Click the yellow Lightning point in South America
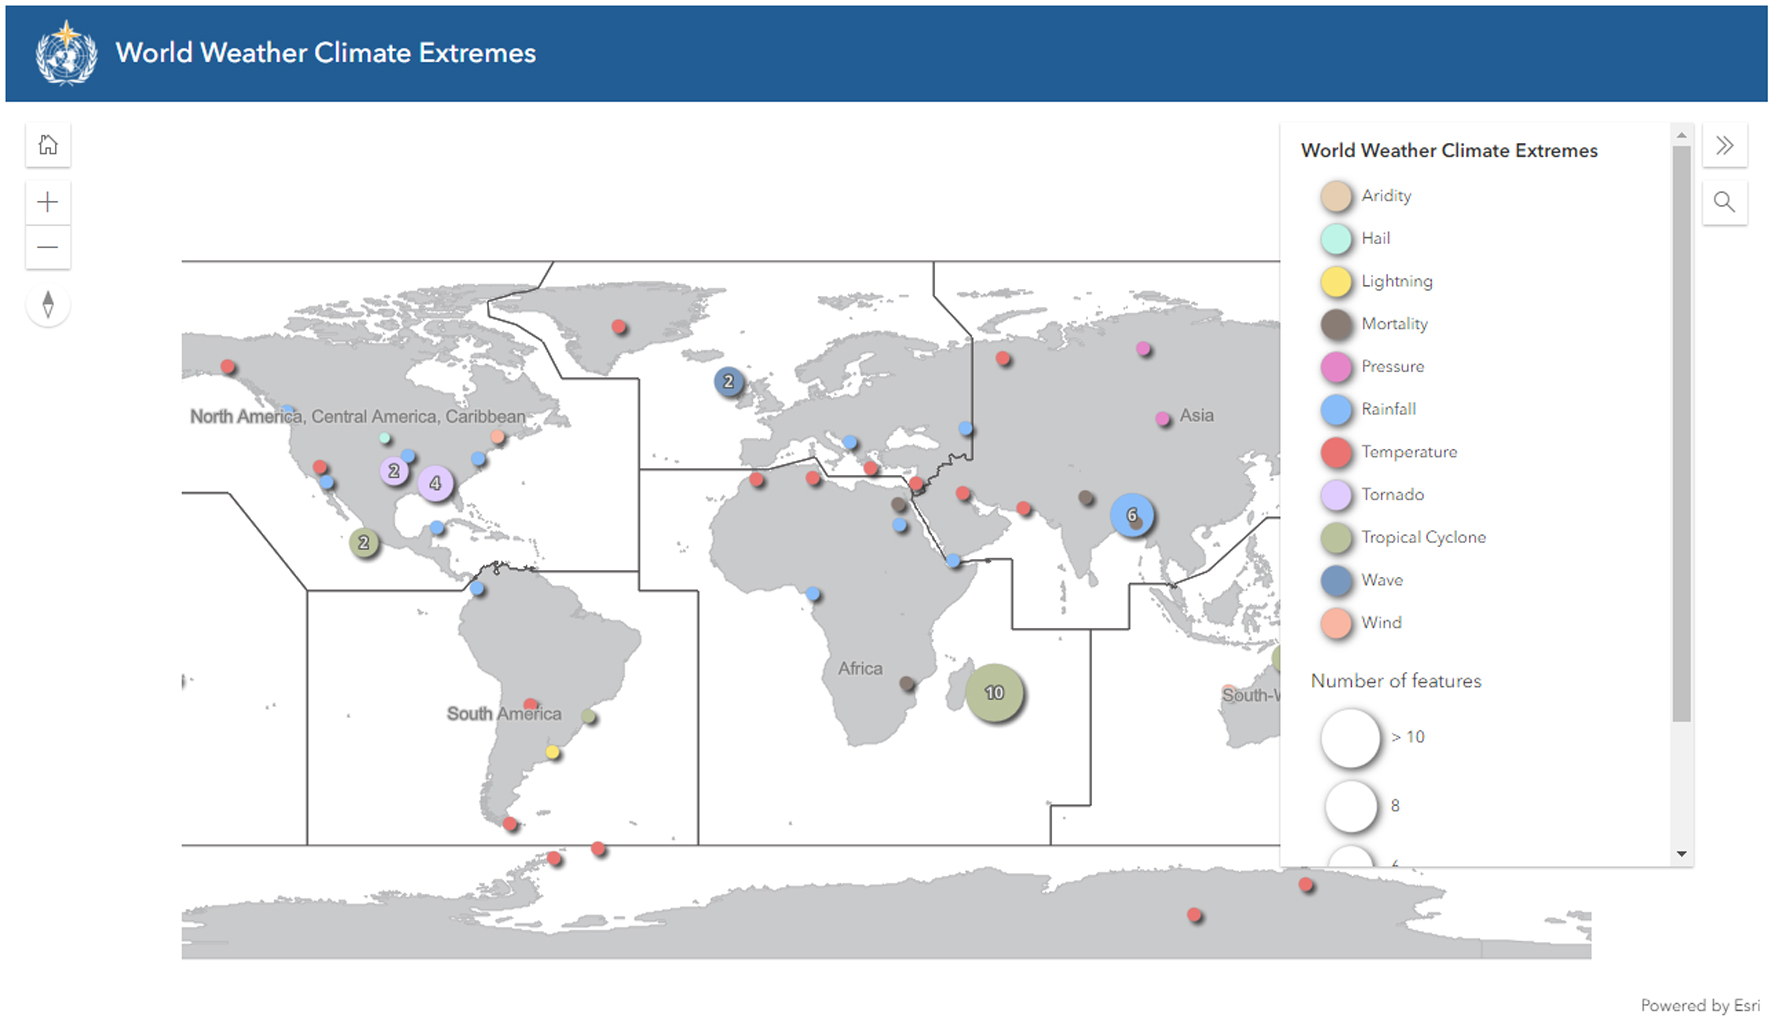1772x1029 pixels. pyautogui.click(x=552, y=752)
